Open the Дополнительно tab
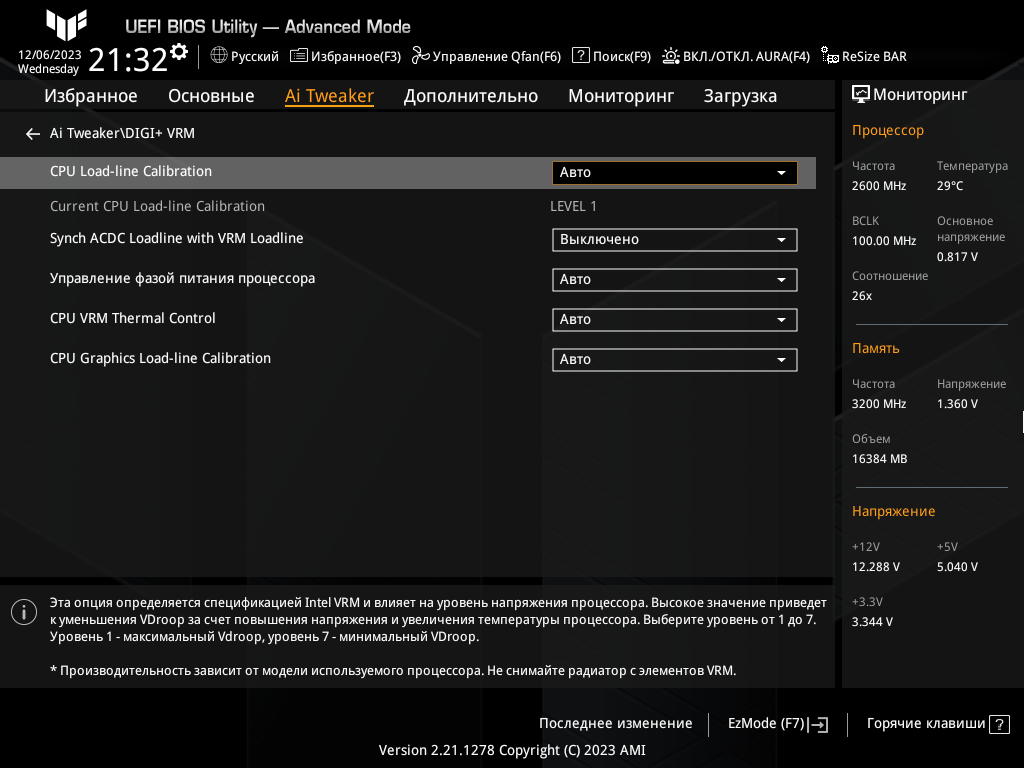 pyautogui.click(x=471, y=96)
